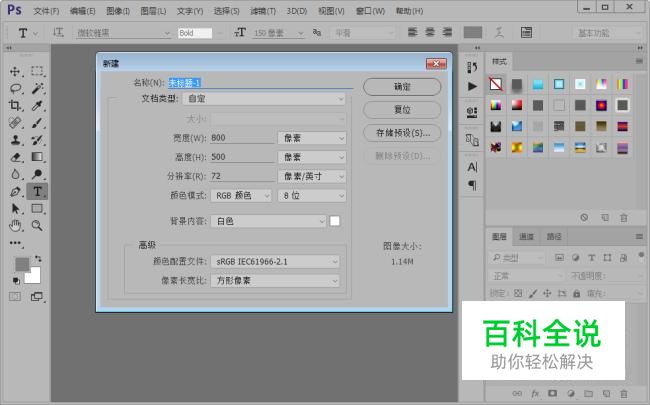Select the Zoom tool
Viewport: 650px width, 405px height.
[37, 226]
